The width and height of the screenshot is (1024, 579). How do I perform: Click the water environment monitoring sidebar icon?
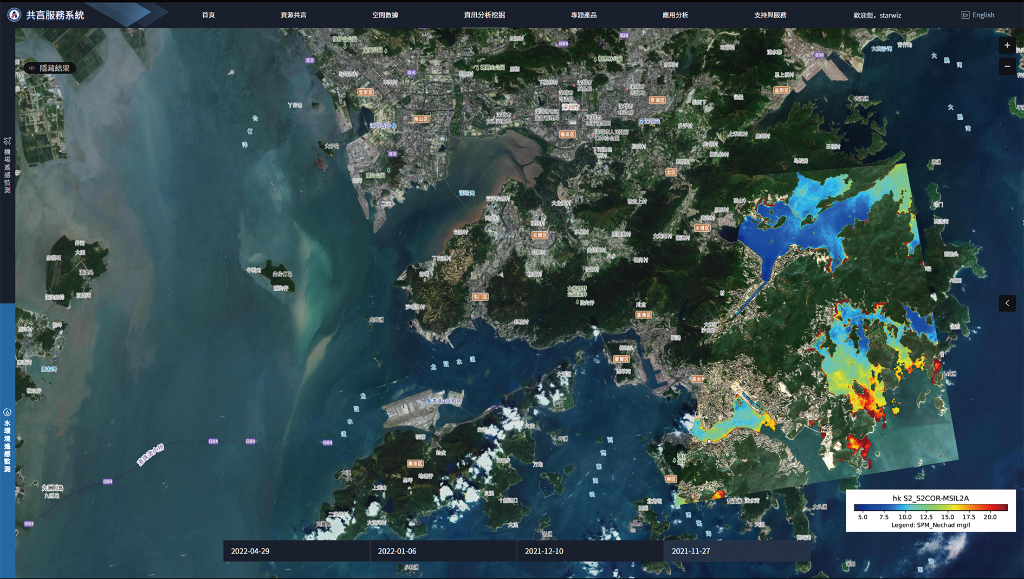click(7, 412)
